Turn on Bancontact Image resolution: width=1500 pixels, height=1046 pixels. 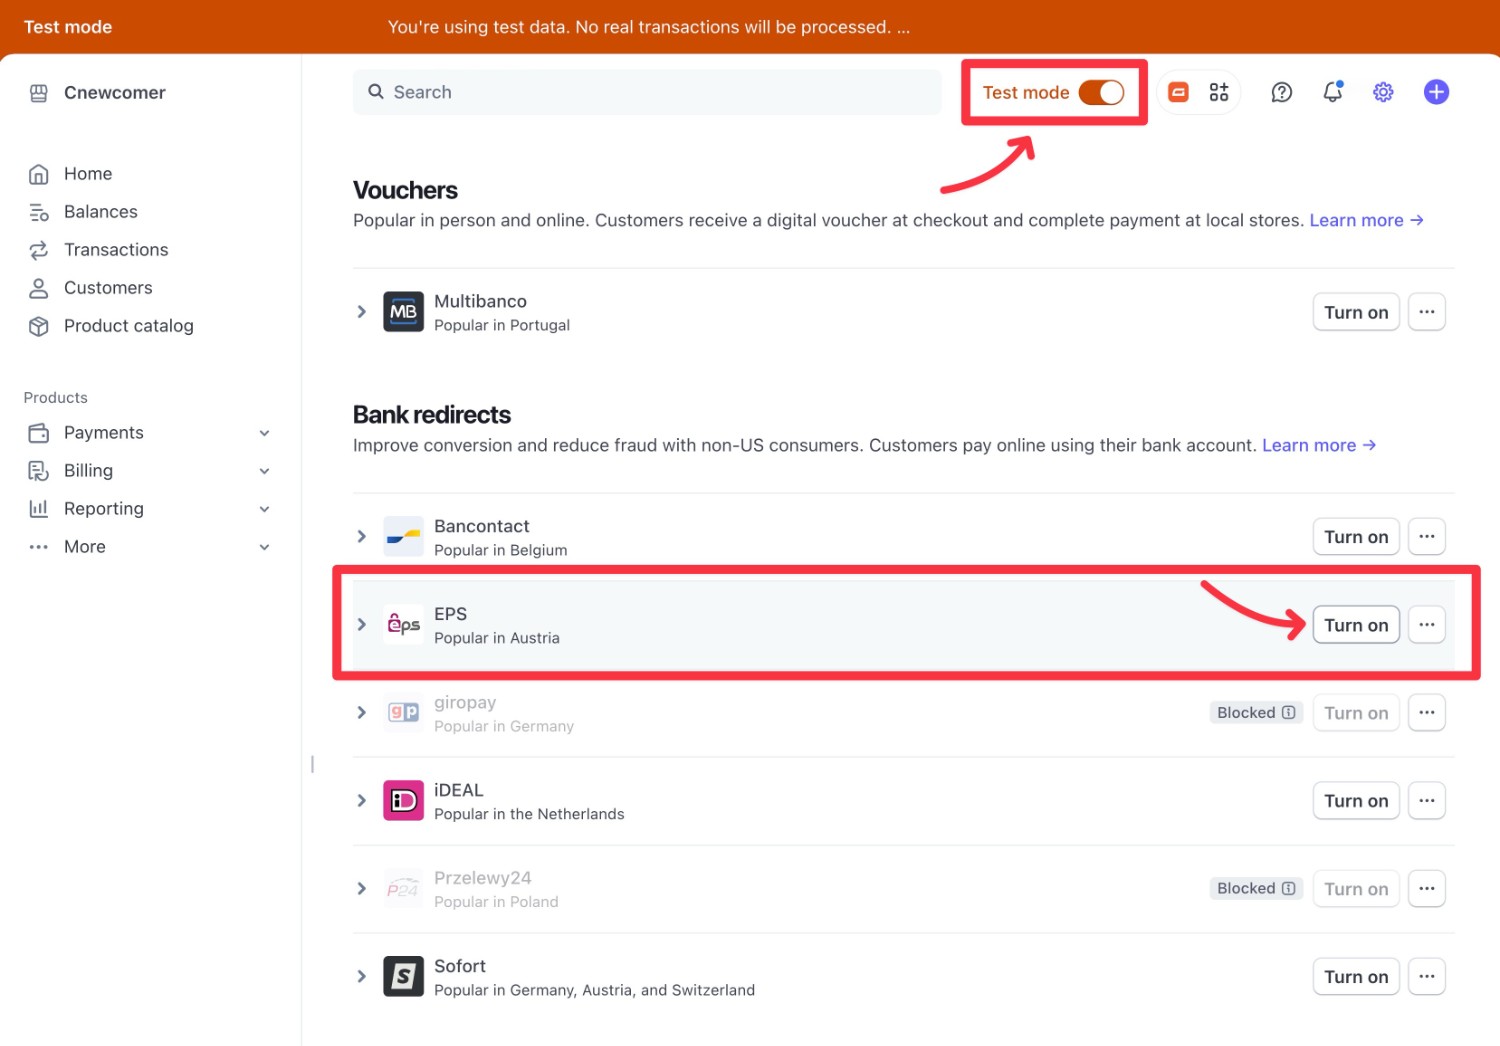1356,537
